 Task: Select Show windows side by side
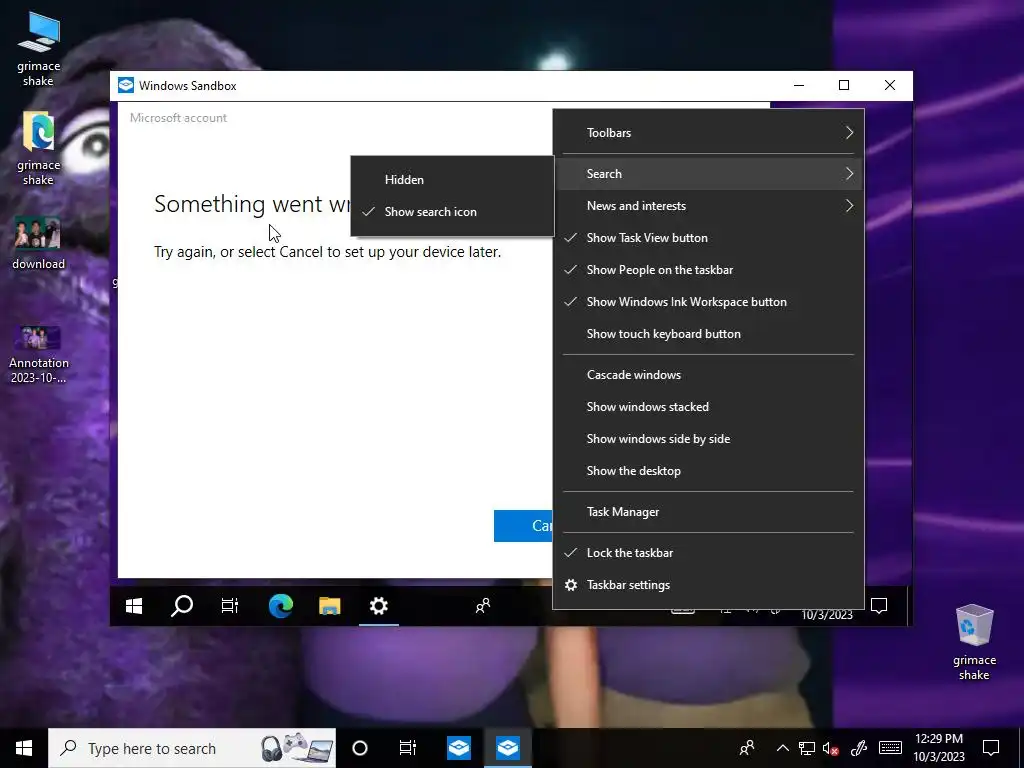[709, 439]
